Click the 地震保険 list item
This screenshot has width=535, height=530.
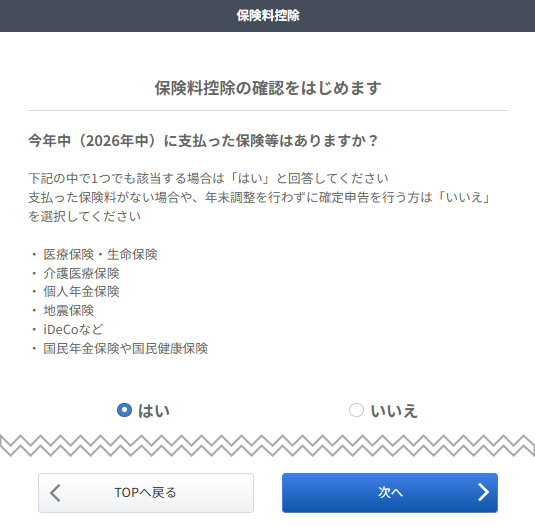pyautogui.click(x=69, y=310)
